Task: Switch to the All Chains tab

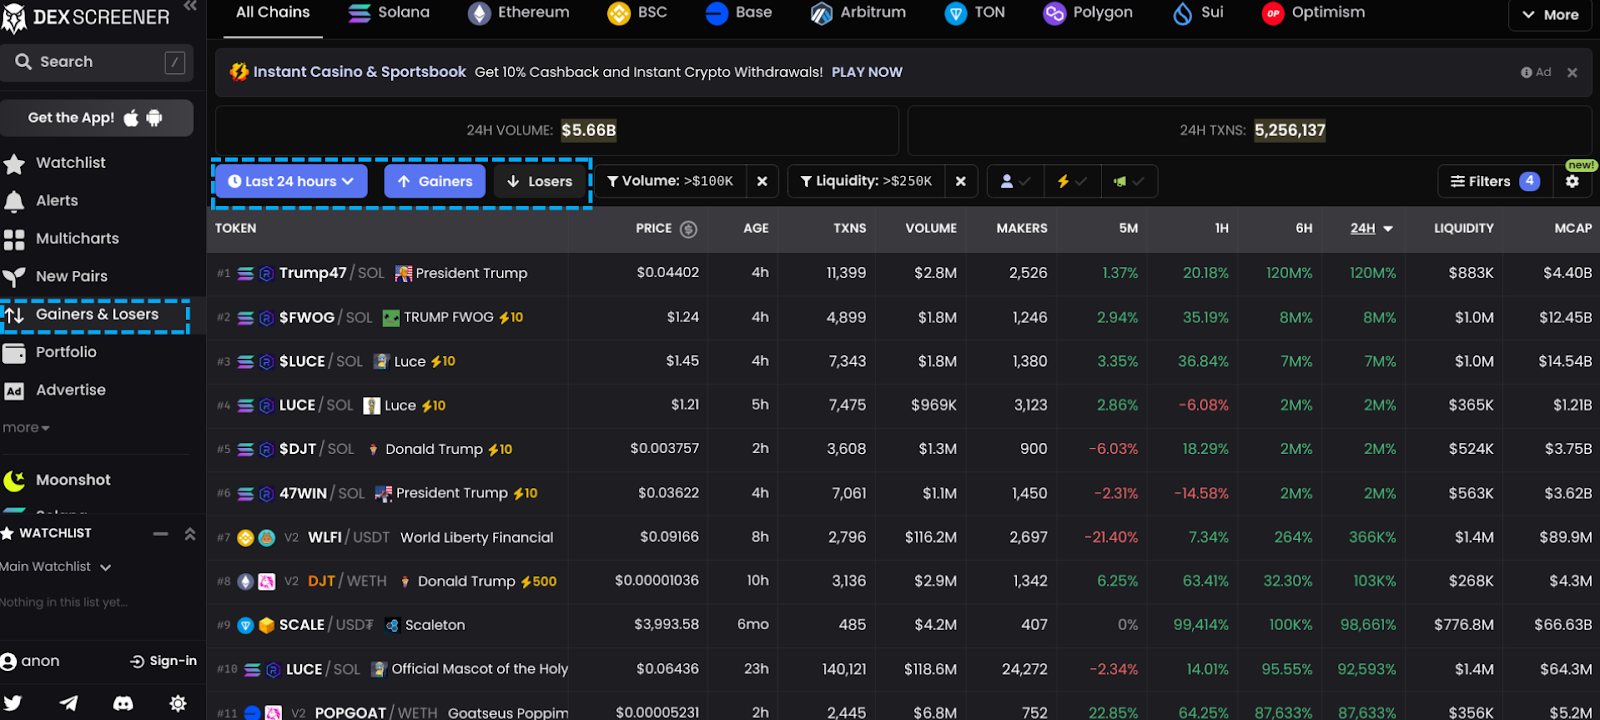Action: coord(273,13)
